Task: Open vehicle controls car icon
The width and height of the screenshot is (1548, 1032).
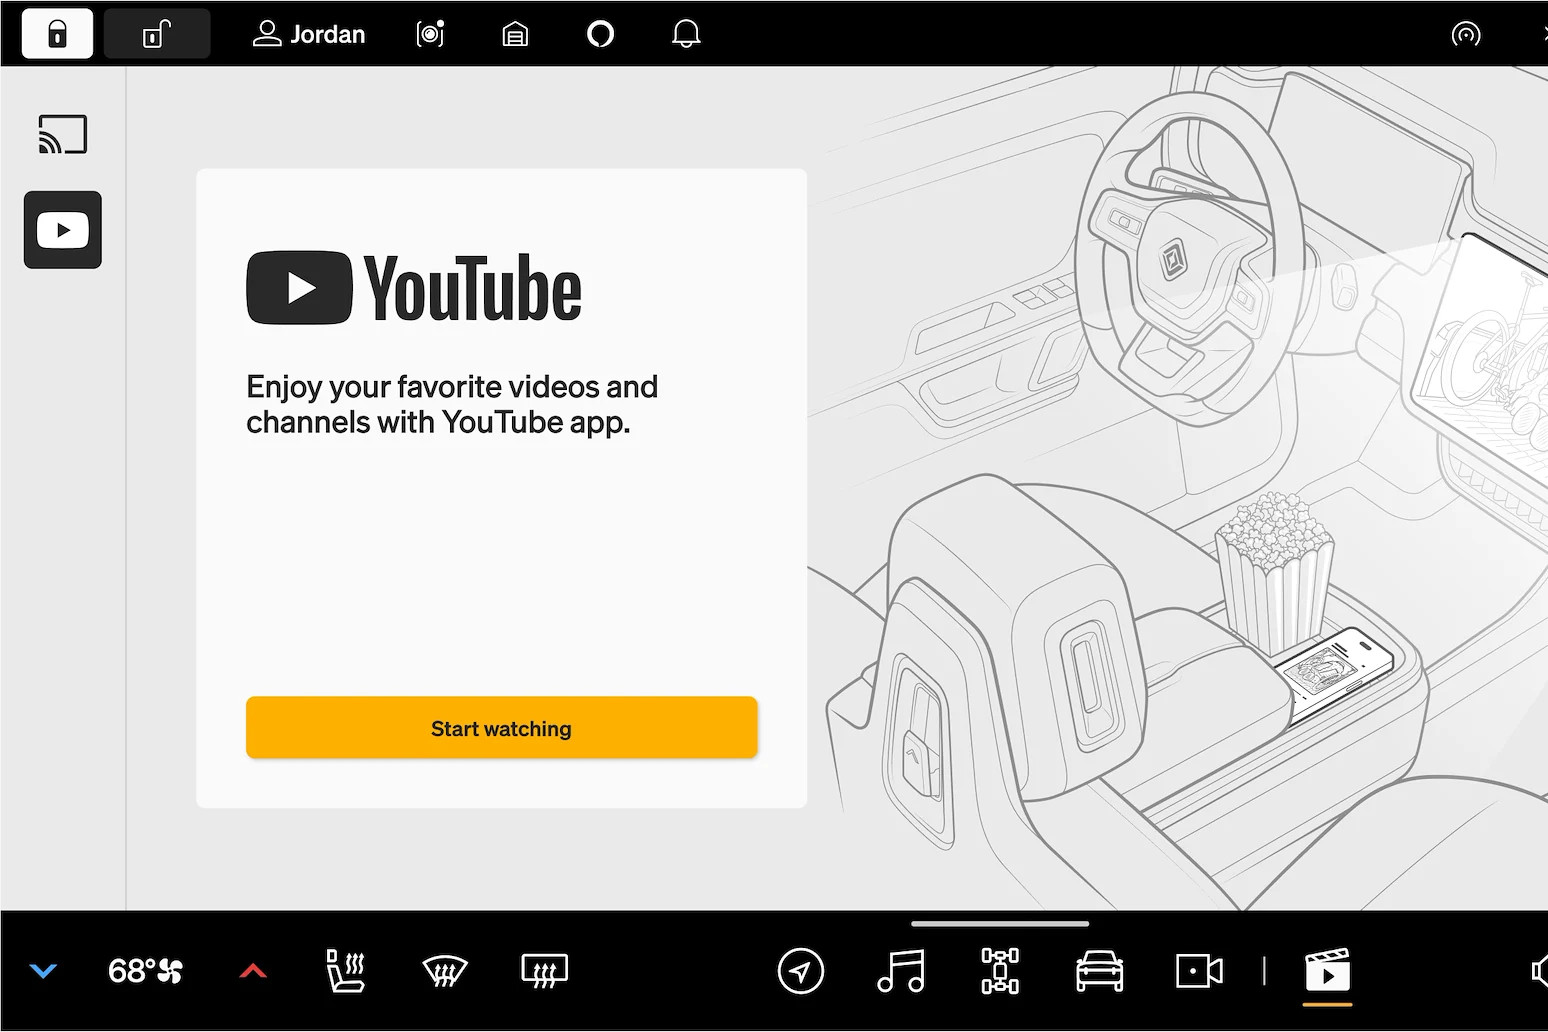Action: pos(1099,970)
